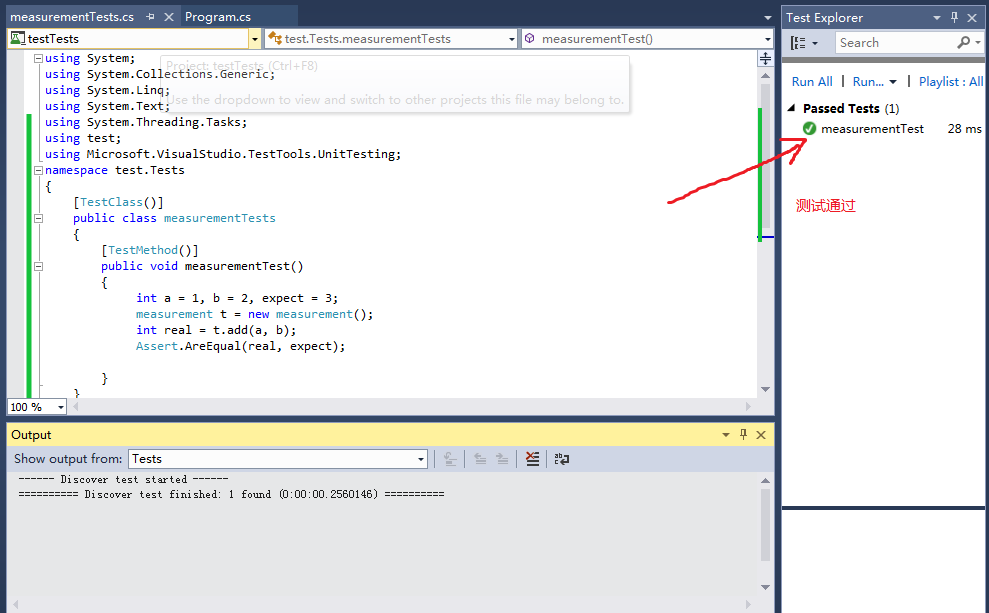The width and height of the screenshot is (989, 613).
Task: Click editor horizontal scrollbar right arrow
Action: pyautogui.click(x=749, y=407)
